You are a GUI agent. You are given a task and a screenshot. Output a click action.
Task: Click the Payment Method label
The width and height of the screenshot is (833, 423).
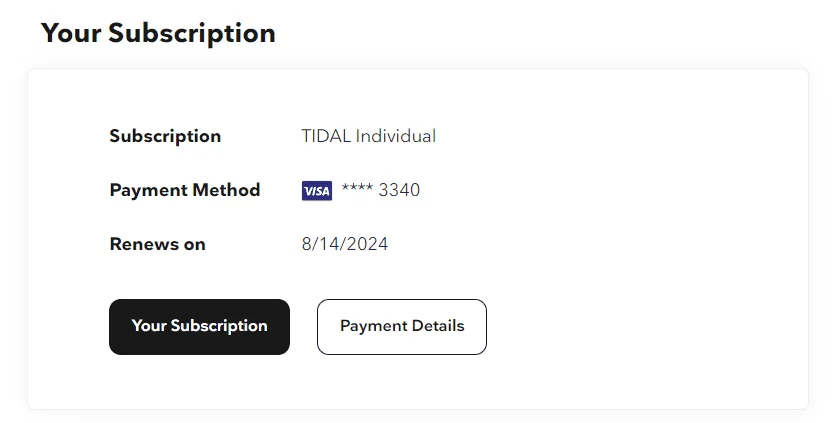pos(185,190)
